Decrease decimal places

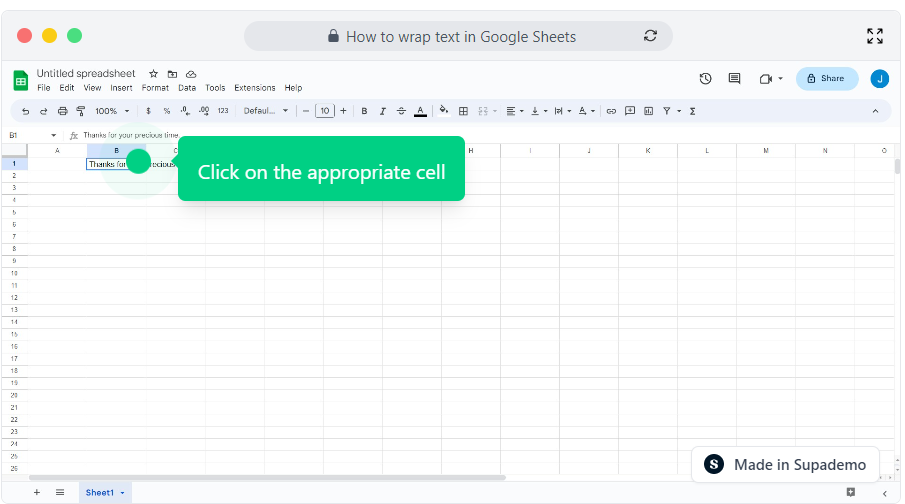click(185, 111)
